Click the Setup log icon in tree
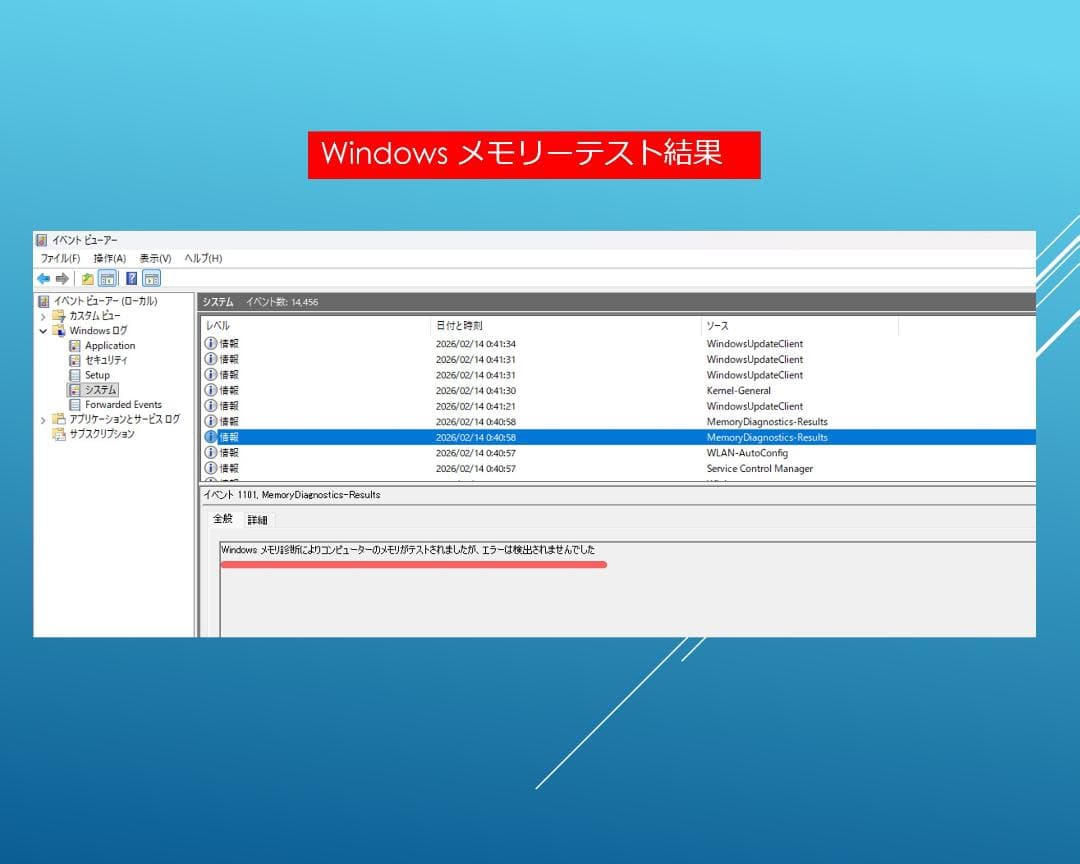 [74, 375]
